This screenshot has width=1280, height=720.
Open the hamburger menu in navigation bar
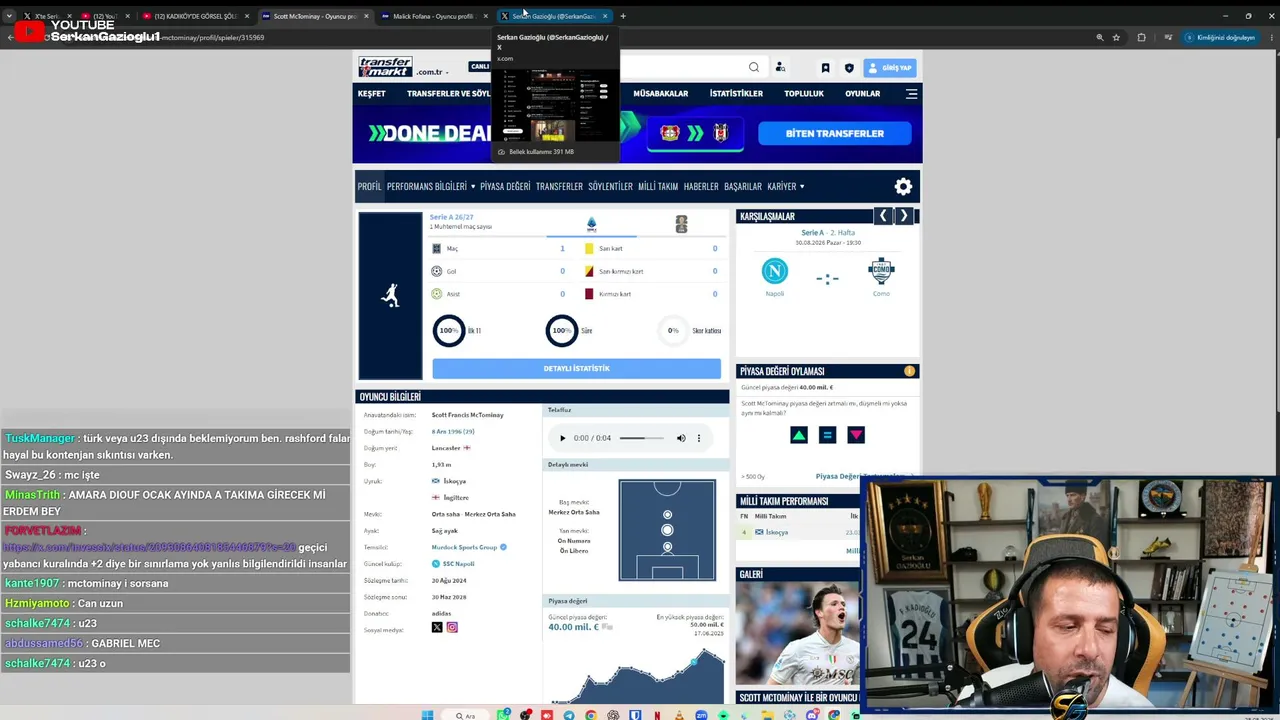911,94
